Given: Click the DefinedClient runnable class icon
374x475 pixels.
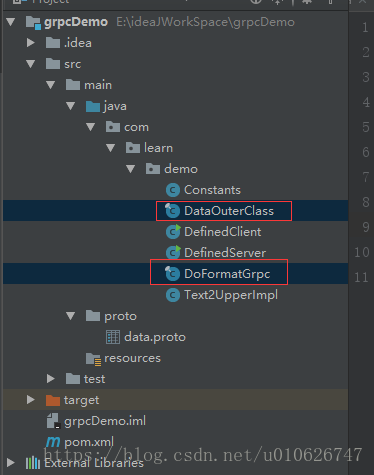Looking at the screenshot, I should pyautogui.click(x=173, y=232).
